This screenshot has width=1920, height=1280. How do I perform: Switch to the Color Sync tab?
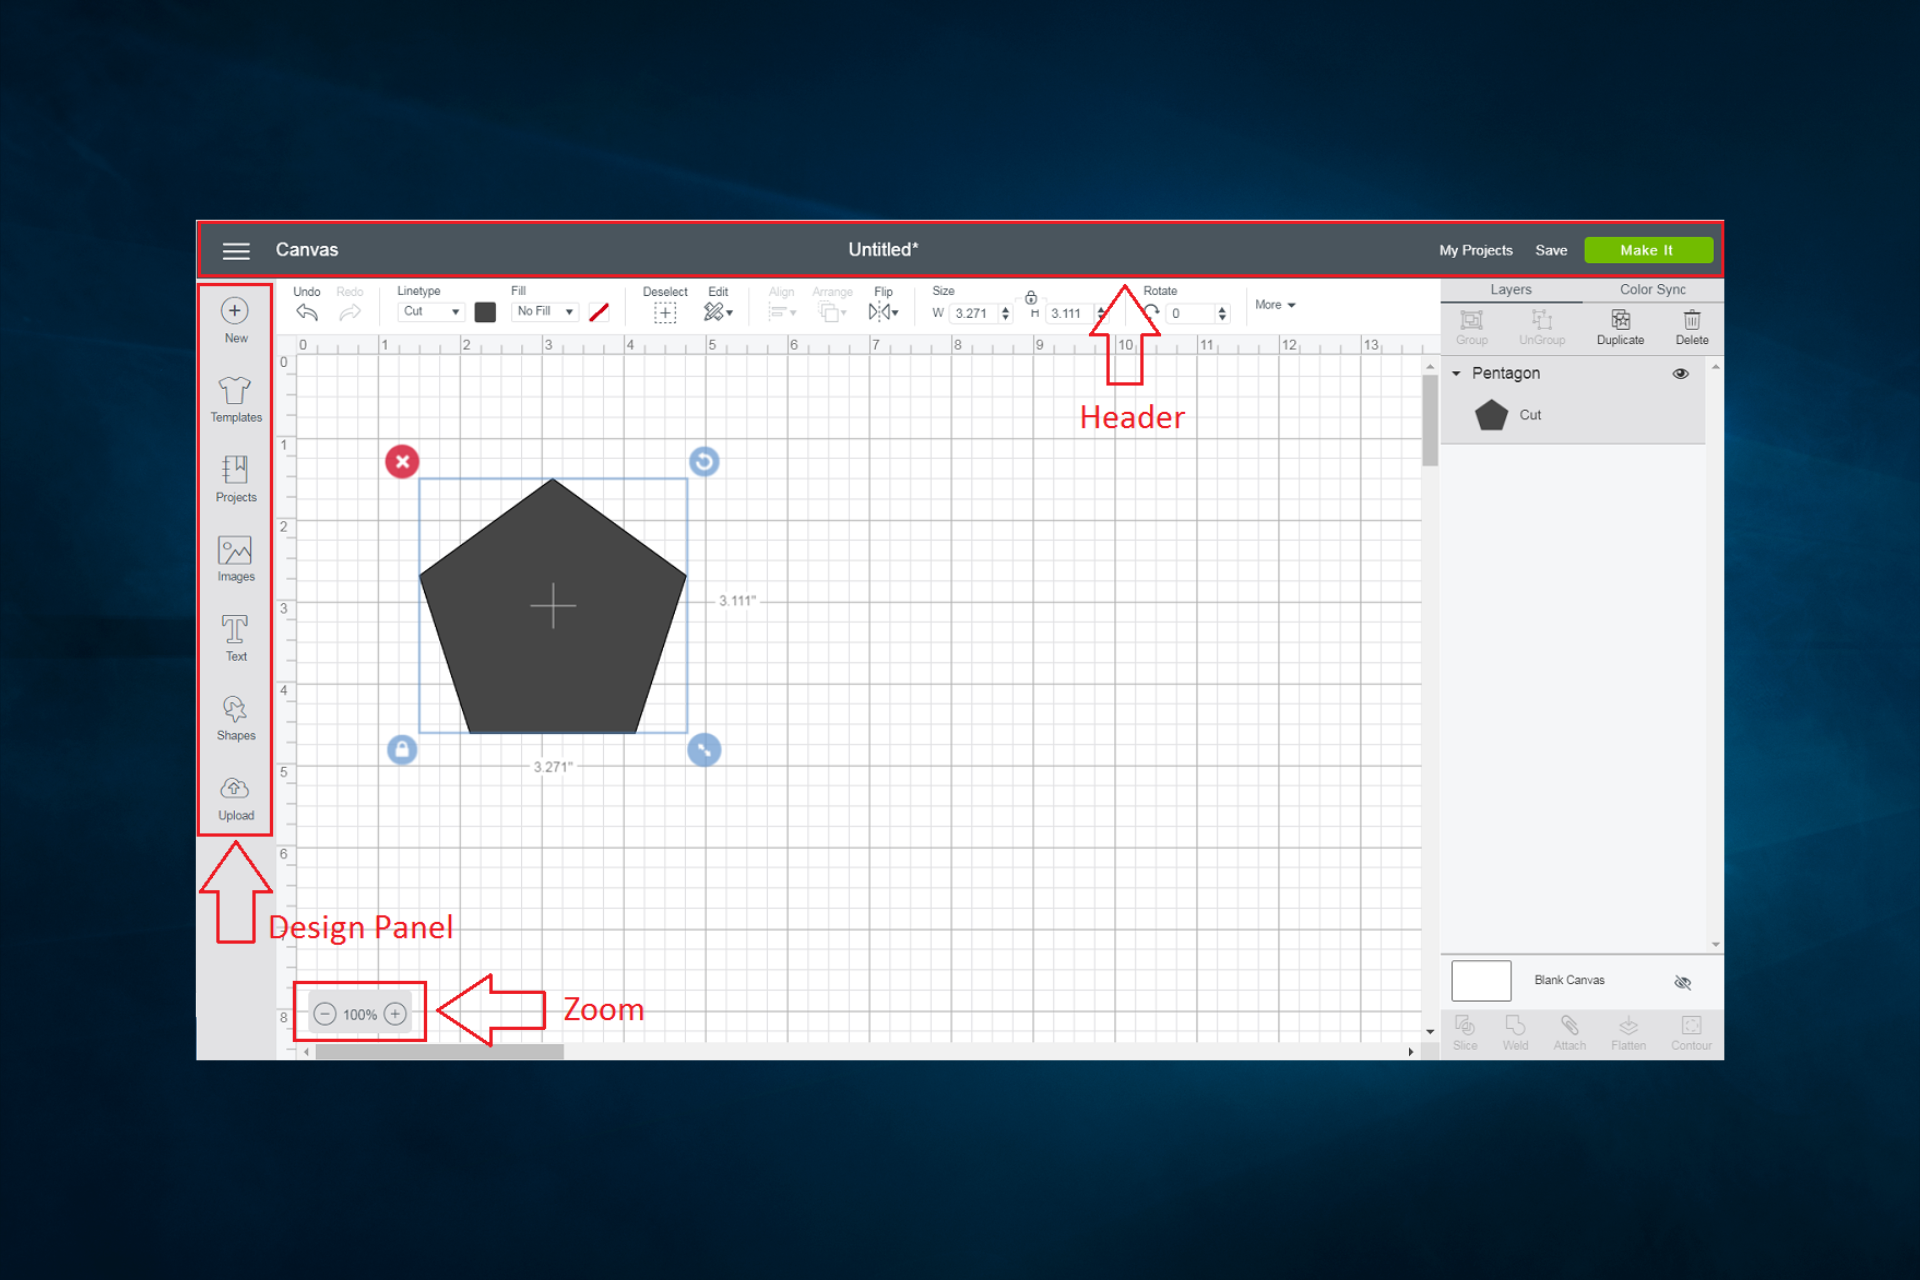(1652, 289)
